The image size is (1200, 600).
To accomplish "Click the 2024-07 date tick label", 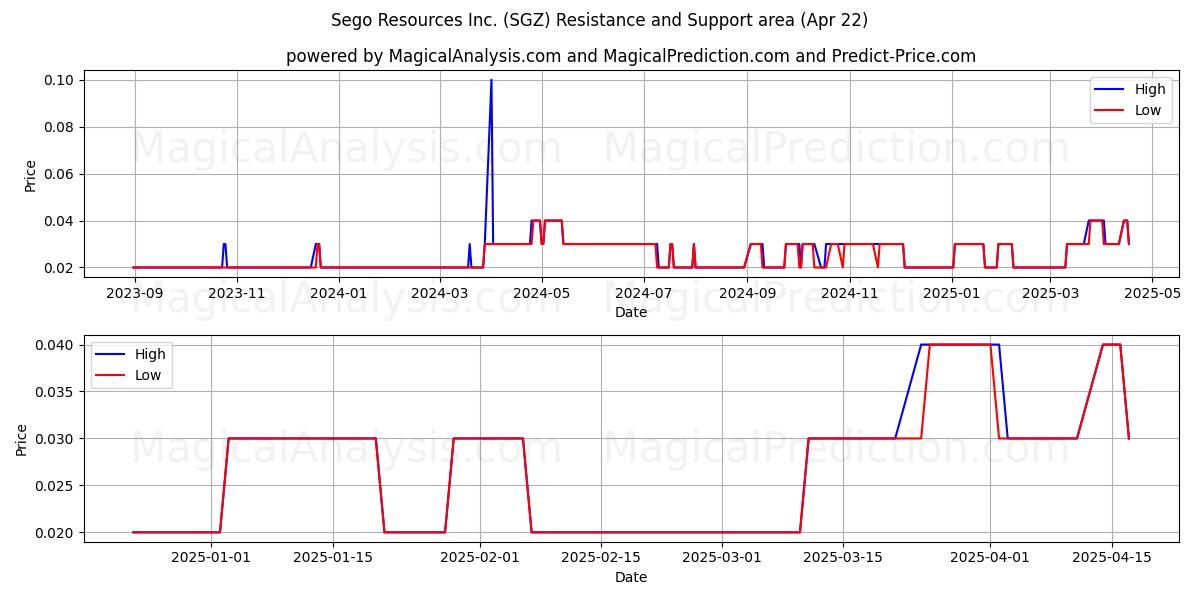I will [x=644, y=294].
